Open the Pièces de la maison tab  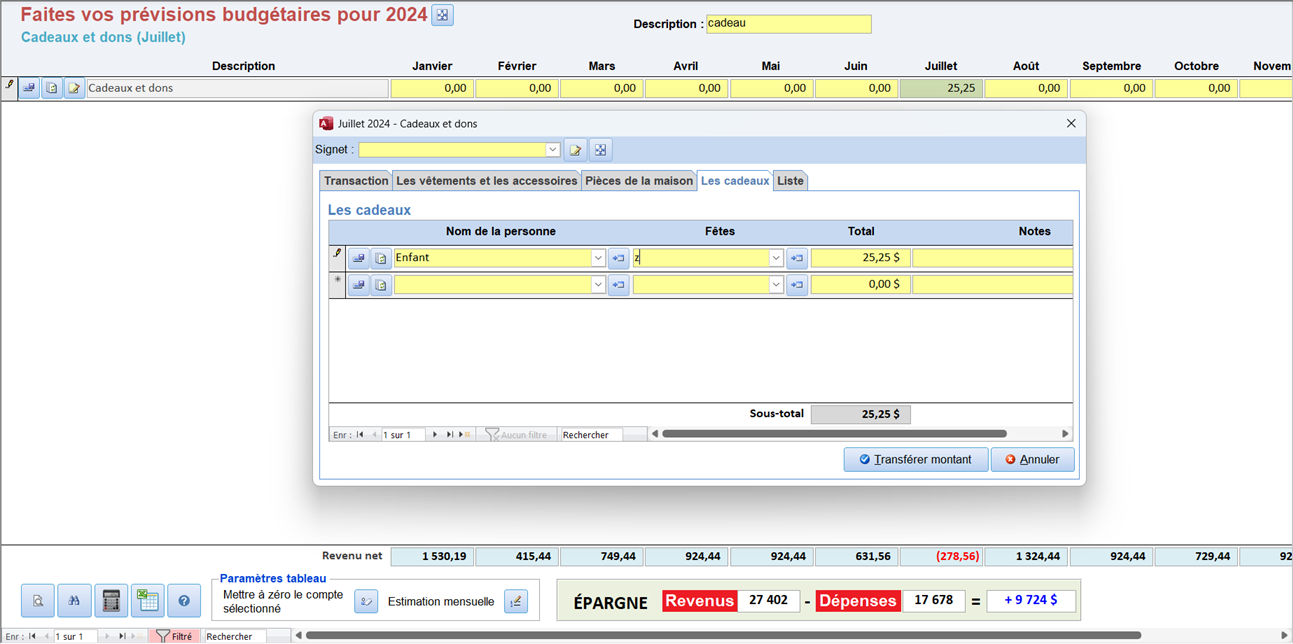(638, 181)
